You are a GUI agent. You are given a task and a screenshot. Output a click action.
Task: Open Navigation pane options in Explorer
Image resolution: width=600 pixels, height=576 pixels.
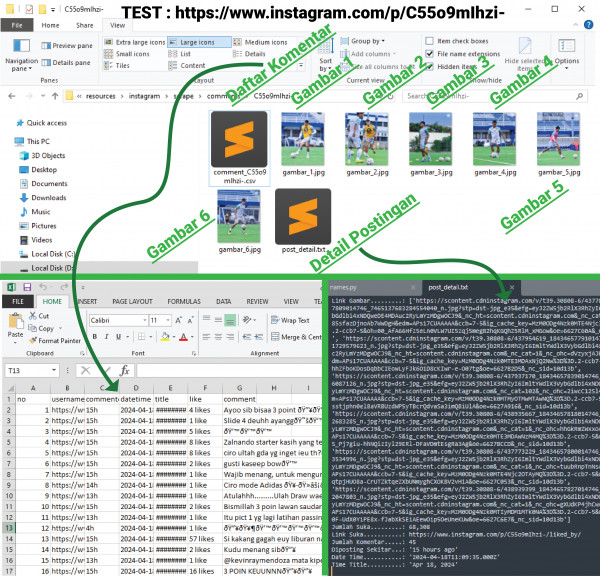click(x=21, y=55)
